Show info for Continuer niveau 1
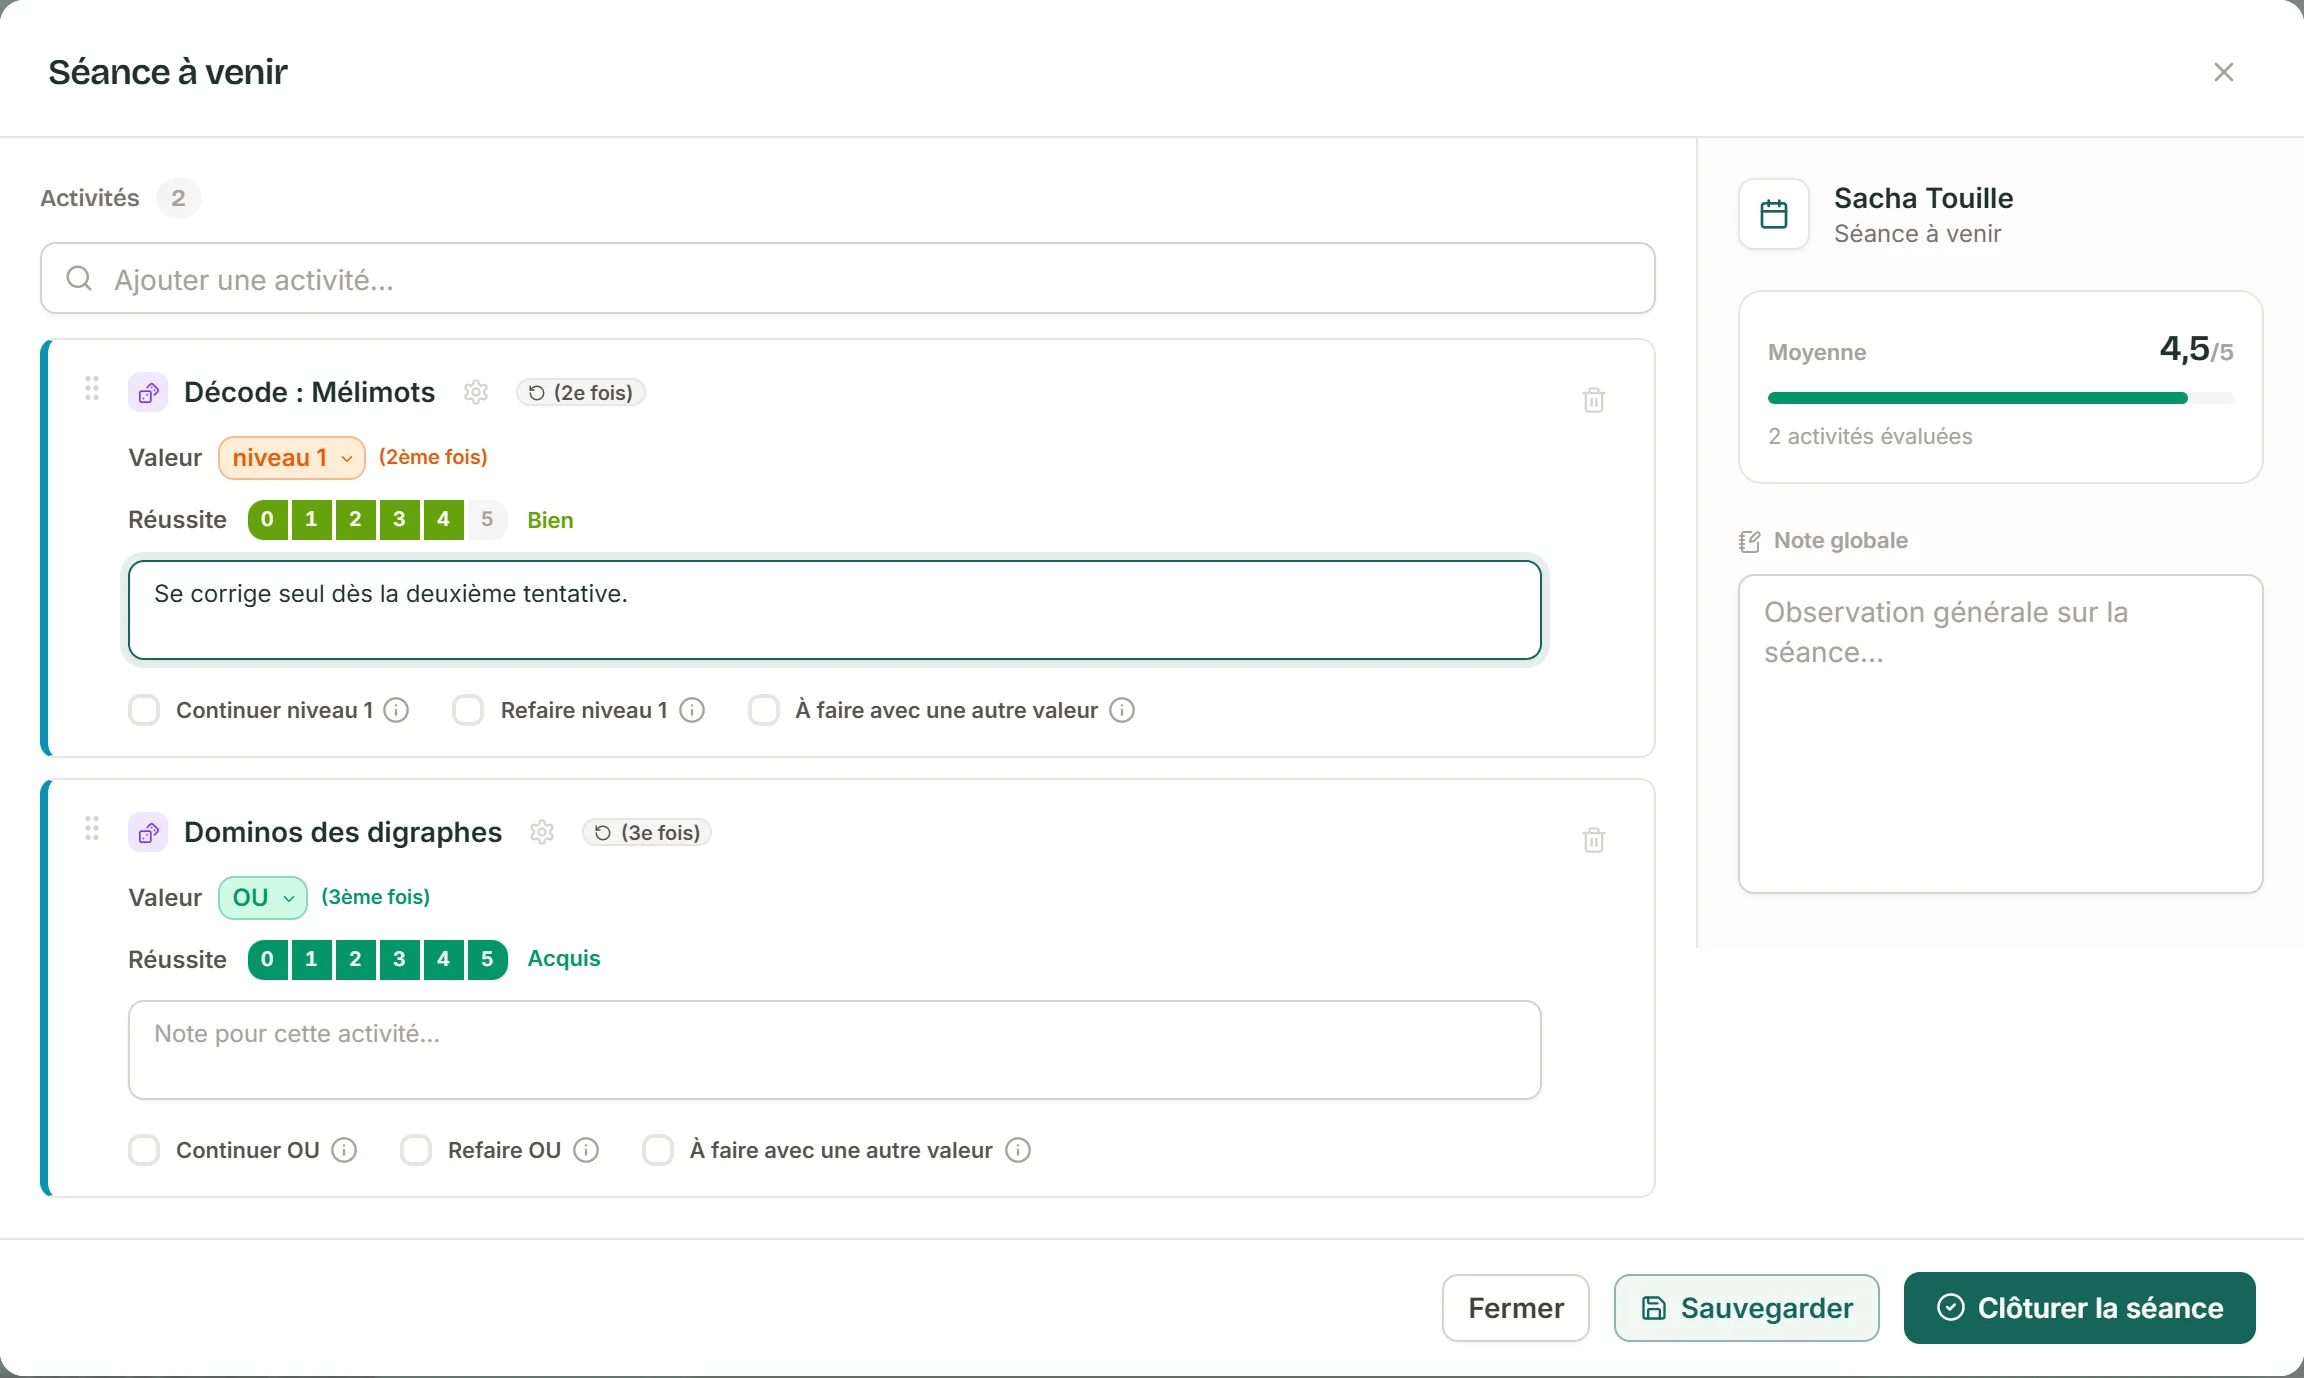This screenshot has height=1378, width=2304. coord(397,710)
